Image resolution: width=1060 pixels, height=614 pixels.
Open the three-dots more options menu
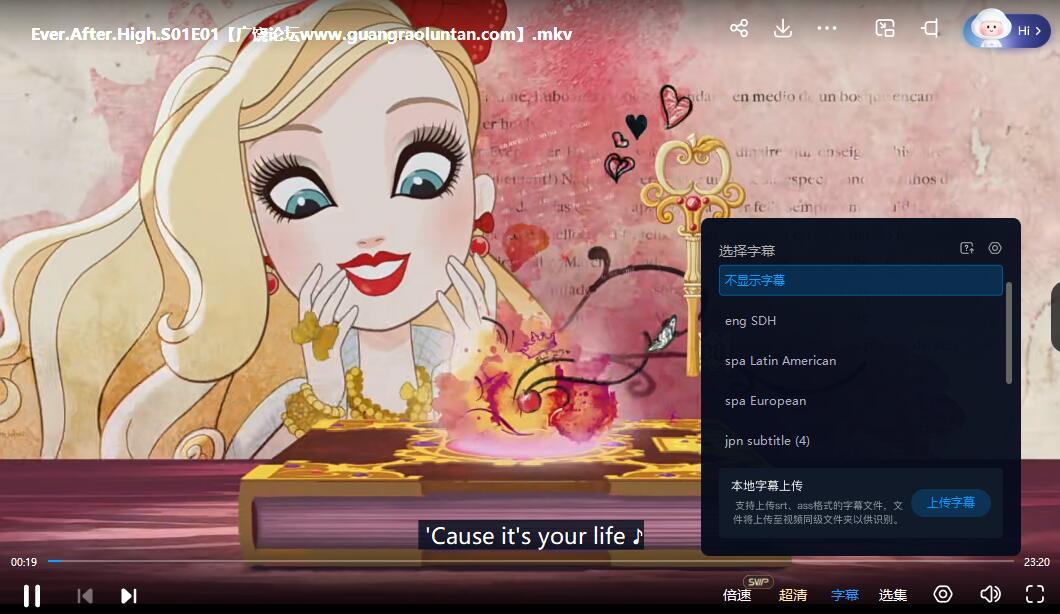(827, 28)
